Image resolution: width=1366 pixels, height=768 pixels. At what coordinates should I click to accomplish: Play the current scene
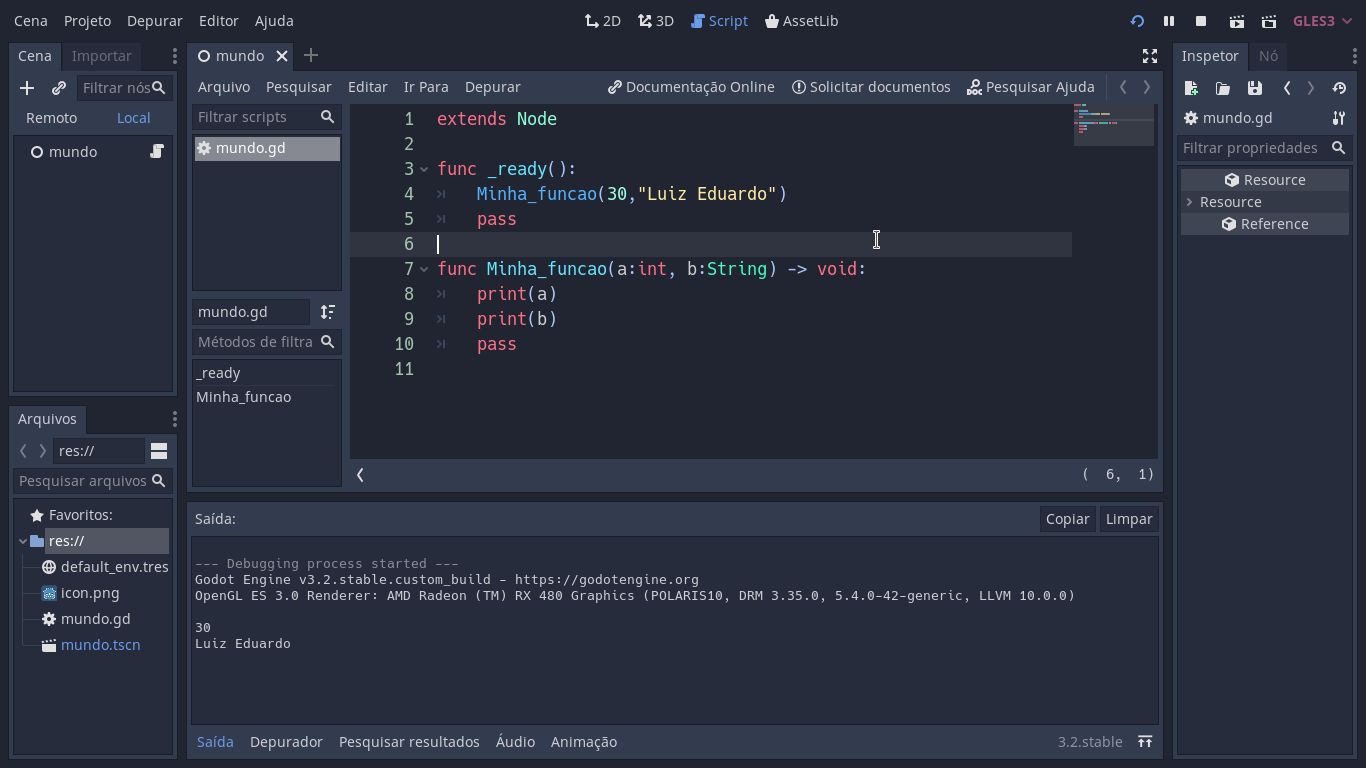(x=1237, y=21)
